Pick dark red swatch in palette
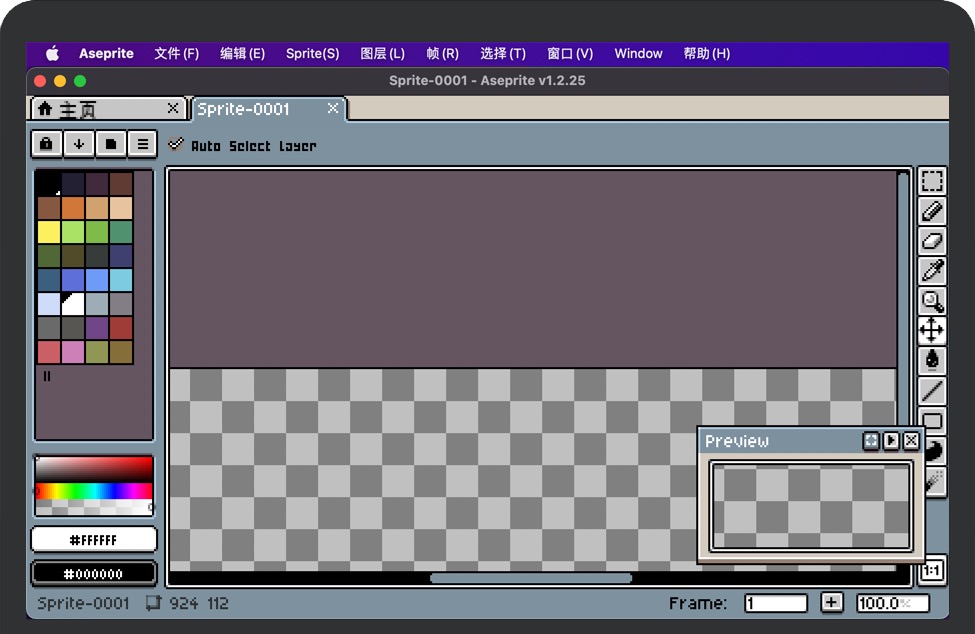Image resolution: width=975 pixels, height=634 pixels. [121, 328]
